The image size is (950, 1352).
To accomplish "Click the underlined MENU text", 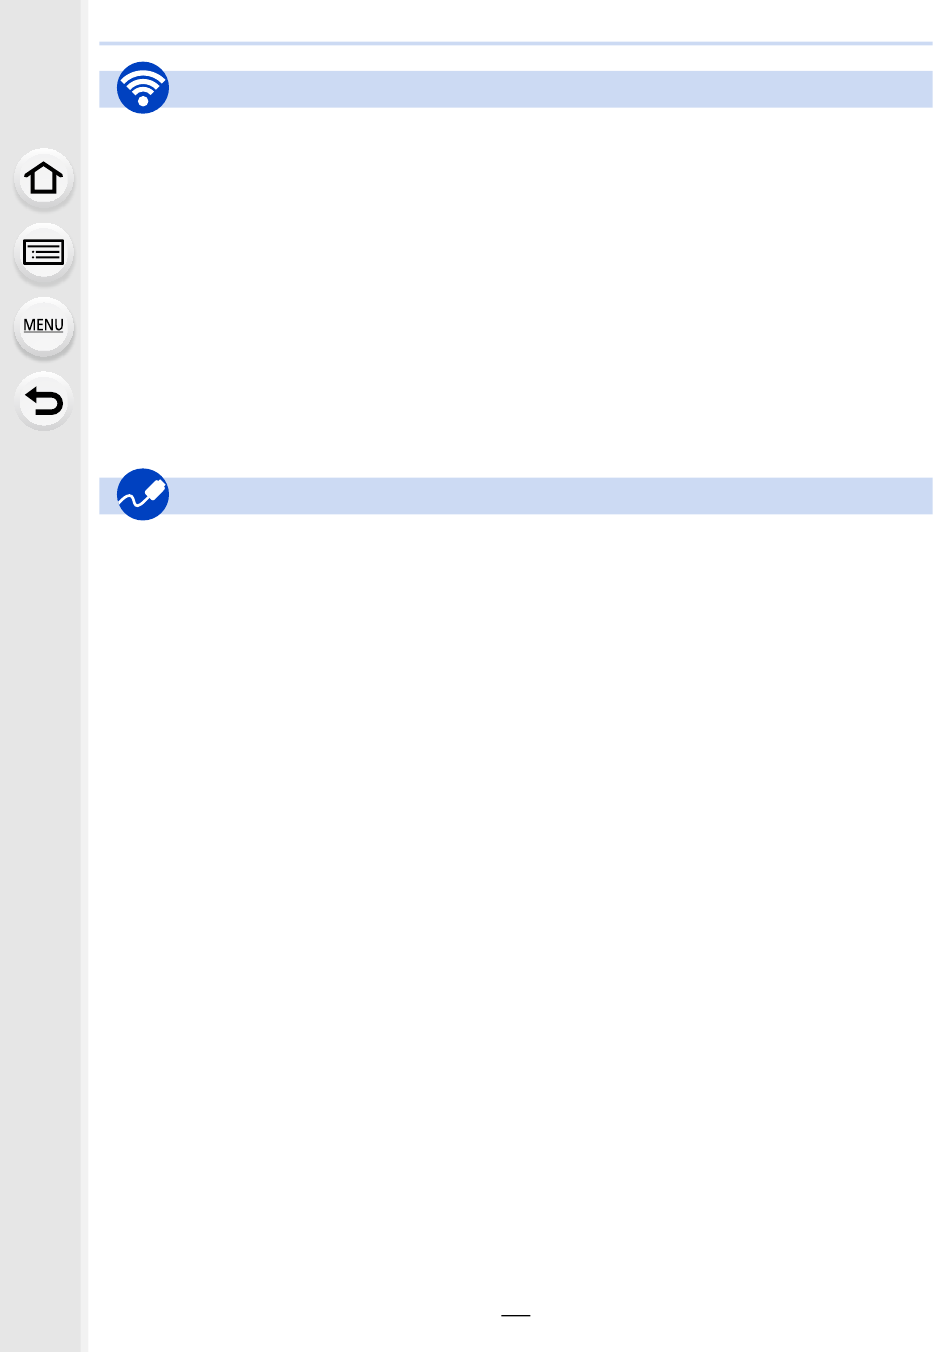I will [43, 325].
